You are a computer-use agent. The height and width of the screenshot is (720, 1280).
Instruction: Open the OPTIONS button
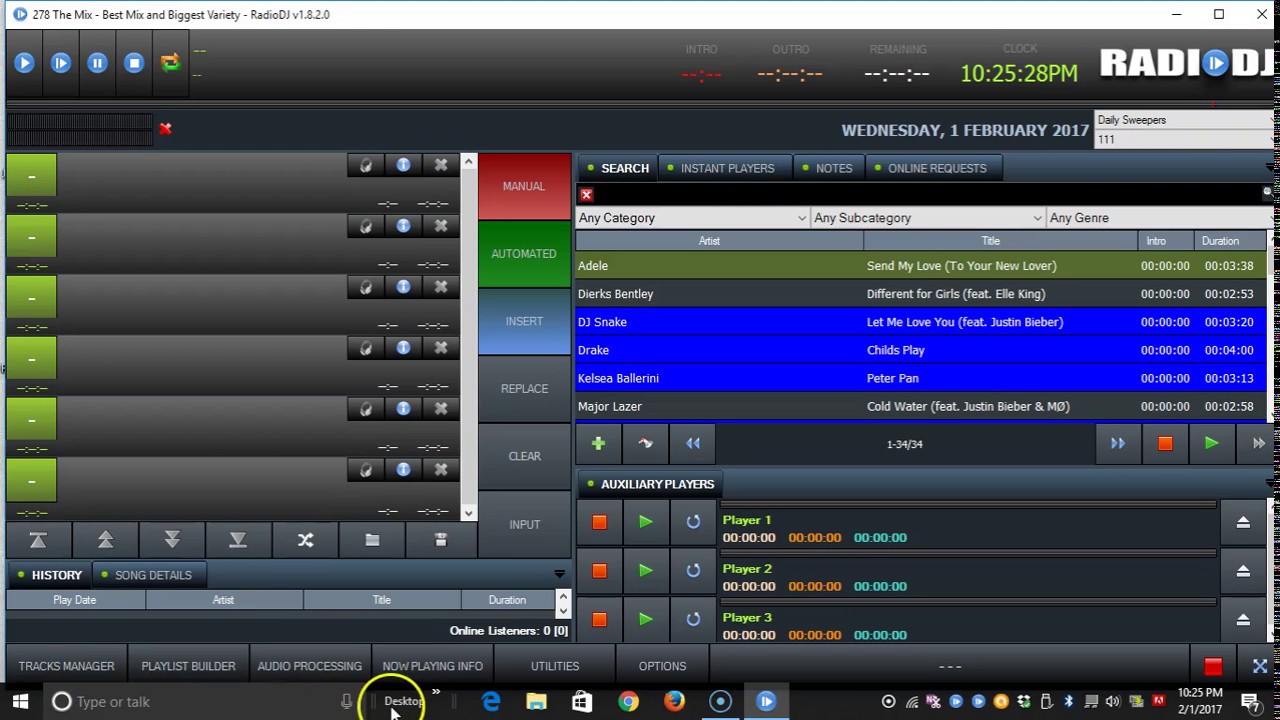coord(662,666)
